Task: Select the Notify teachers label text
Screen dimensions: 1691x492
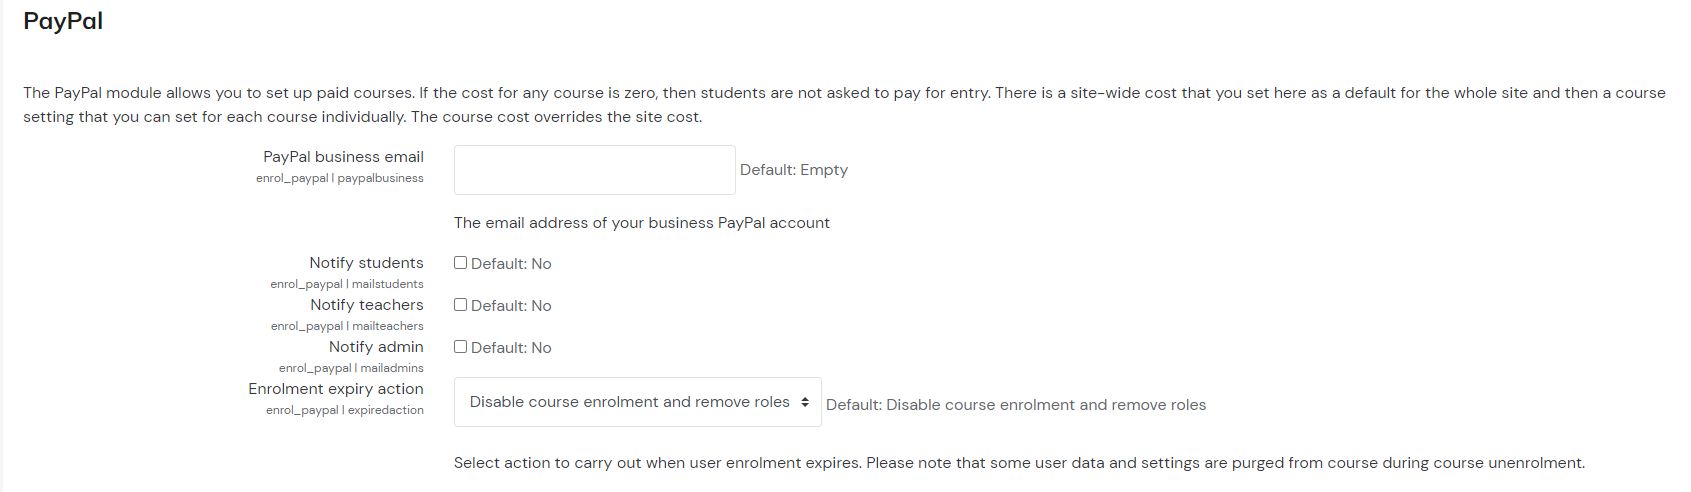Action: tap(367, 305)
